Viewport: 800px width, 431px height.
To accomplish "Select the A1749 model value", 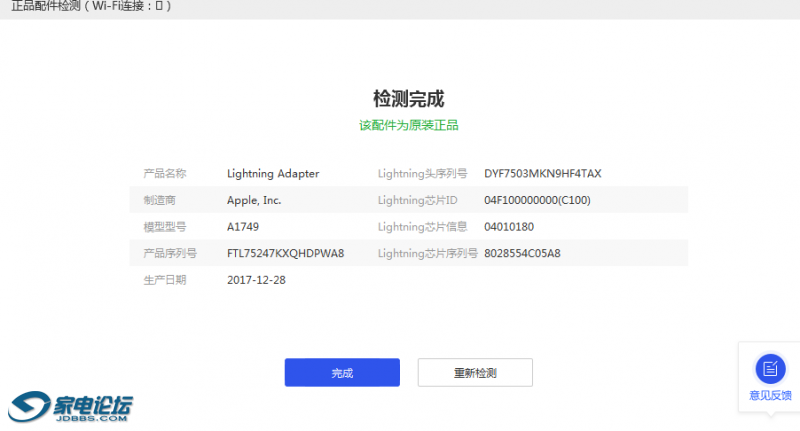I will pos(243,226).
